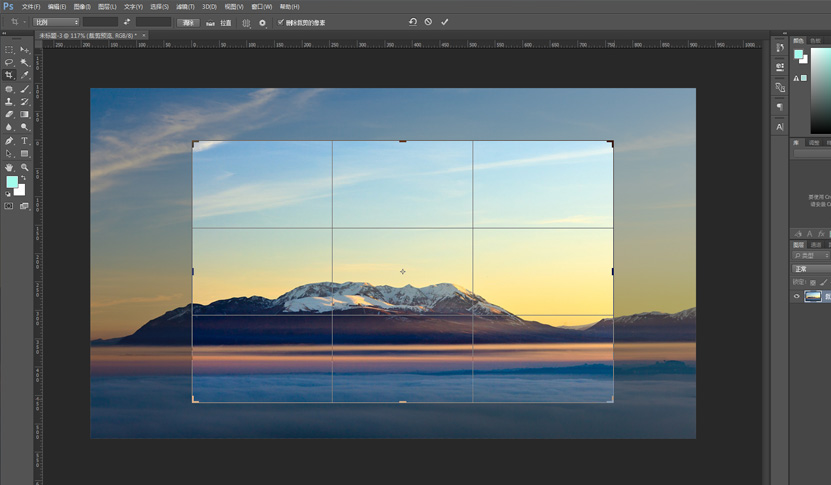Select the Magic Wand tool

pos(25,62)
